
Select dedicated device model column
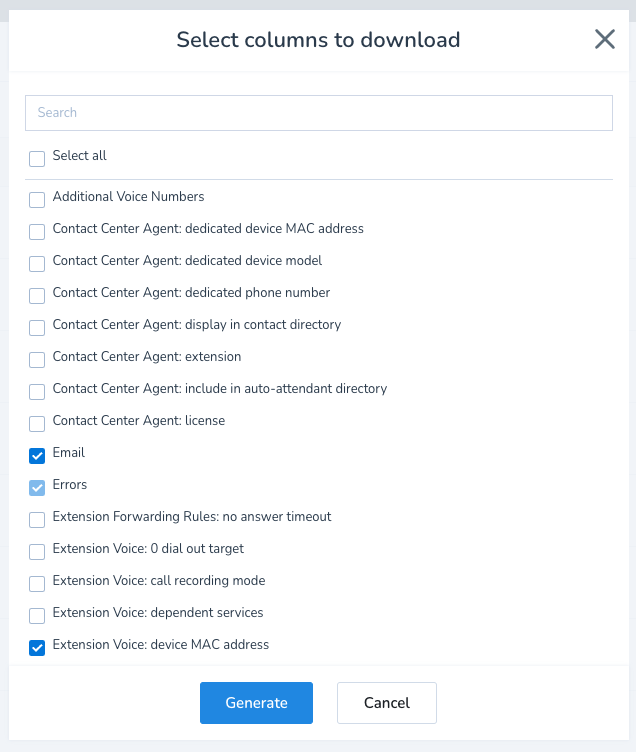(37, 263)
